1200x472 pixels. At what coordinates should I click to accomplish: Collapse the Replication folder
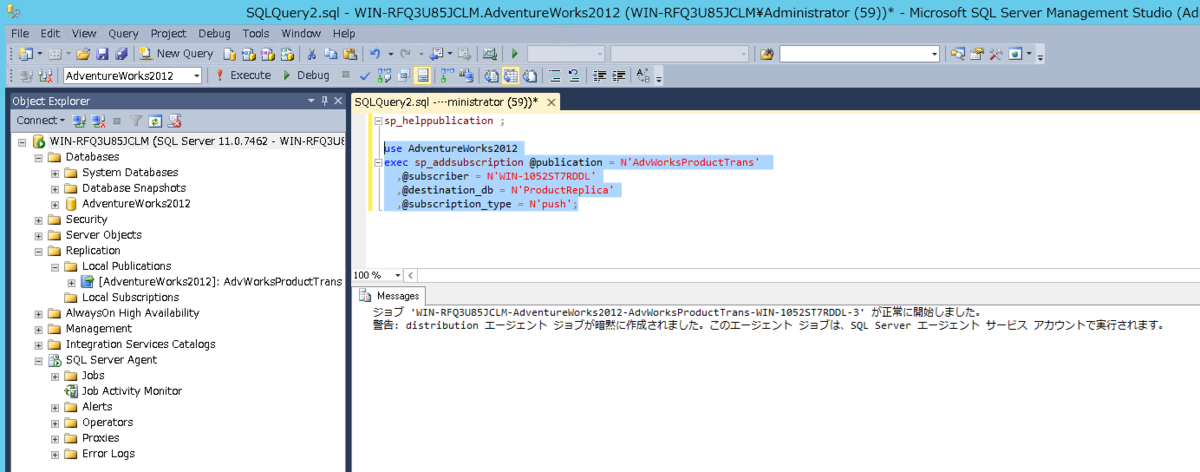click(x=40, y=251)
